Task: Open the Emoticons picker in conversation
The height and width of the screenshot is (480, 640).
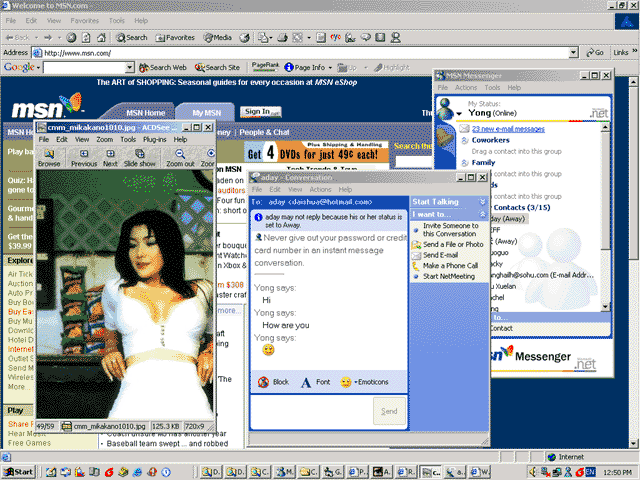Action: click(x=364, y=382)
